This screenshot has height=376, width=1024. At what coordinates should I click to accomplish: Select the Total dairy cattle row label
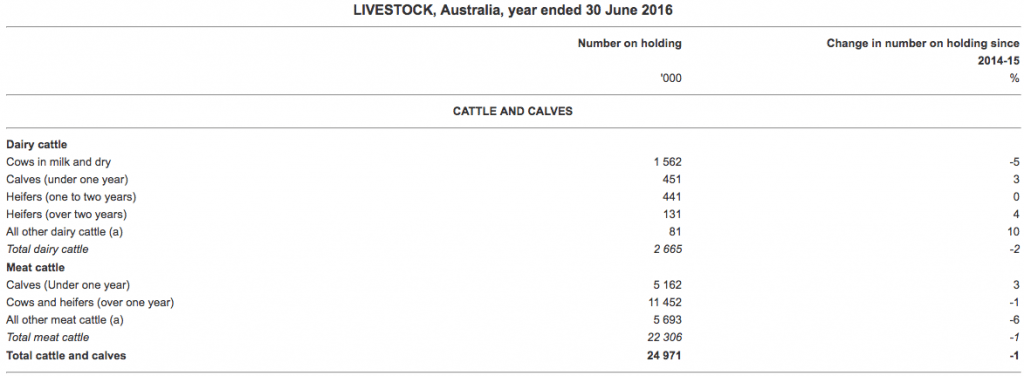(x=47, y=249)
